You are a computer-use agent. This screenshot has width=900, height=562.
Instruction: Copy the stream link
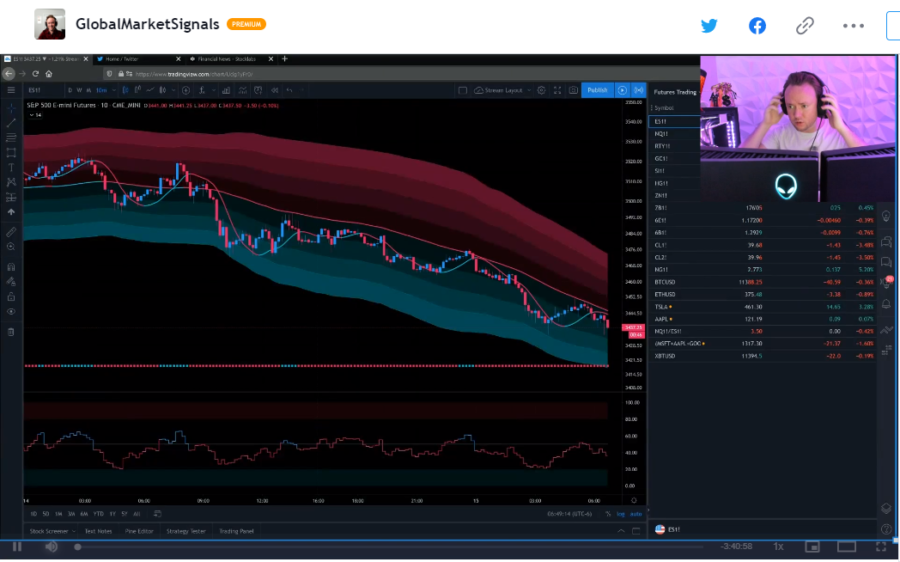coord(805,26)
